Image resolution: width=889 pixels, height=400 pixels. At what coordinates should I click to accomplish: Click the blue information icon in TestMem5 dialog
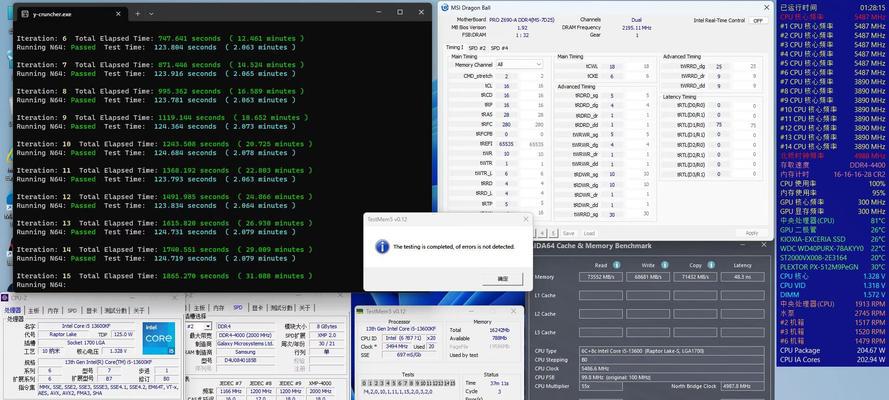point(383,246)
